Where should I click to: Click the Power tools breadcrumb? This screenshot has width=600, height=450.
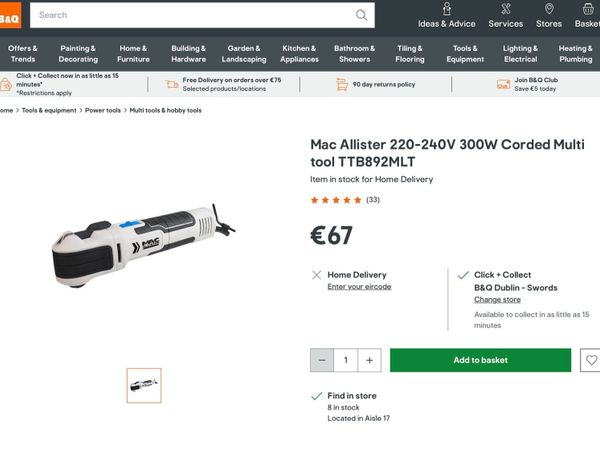pyautogui.click(x=103, y=110)
